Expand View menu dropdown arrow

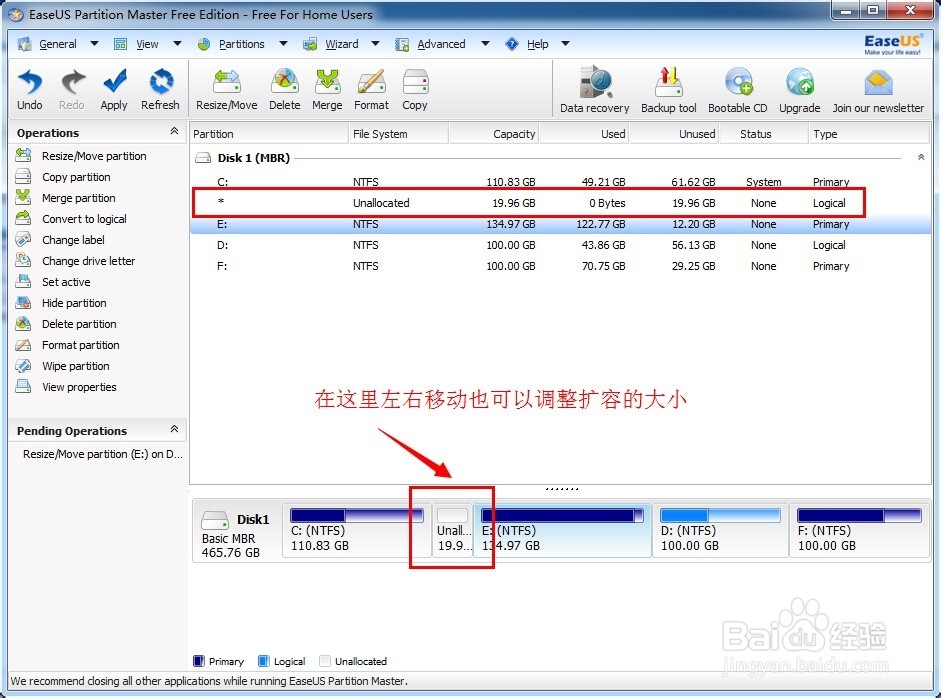[177, 44]
